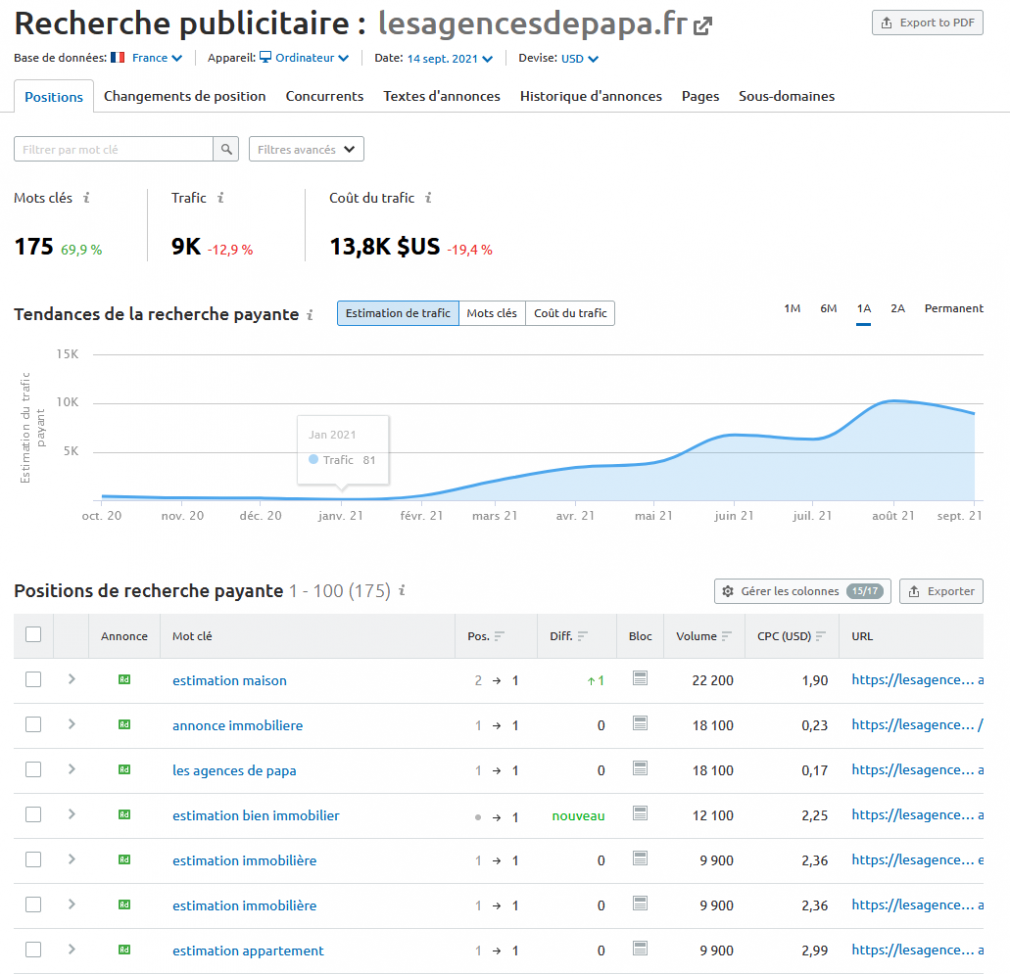Viewport: 1010px width, 974px height.
Task: Open SERP bloc icon for estimation bien immobilier
Action: [x=640, y=814]
